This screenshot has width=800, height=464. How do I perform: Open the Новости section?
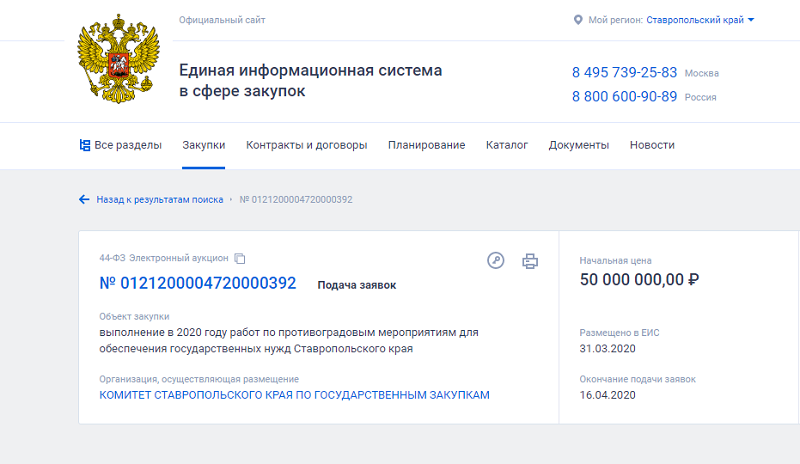pyautogui.click(x=652, y=145)
